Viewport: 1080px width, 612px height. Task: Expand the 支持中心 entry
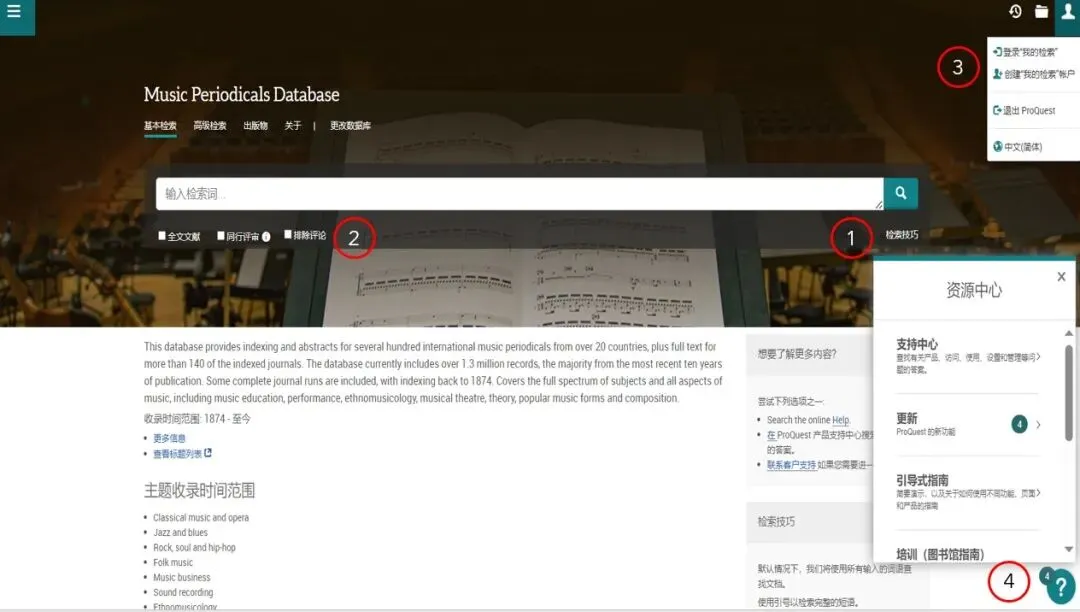[968, 356]
